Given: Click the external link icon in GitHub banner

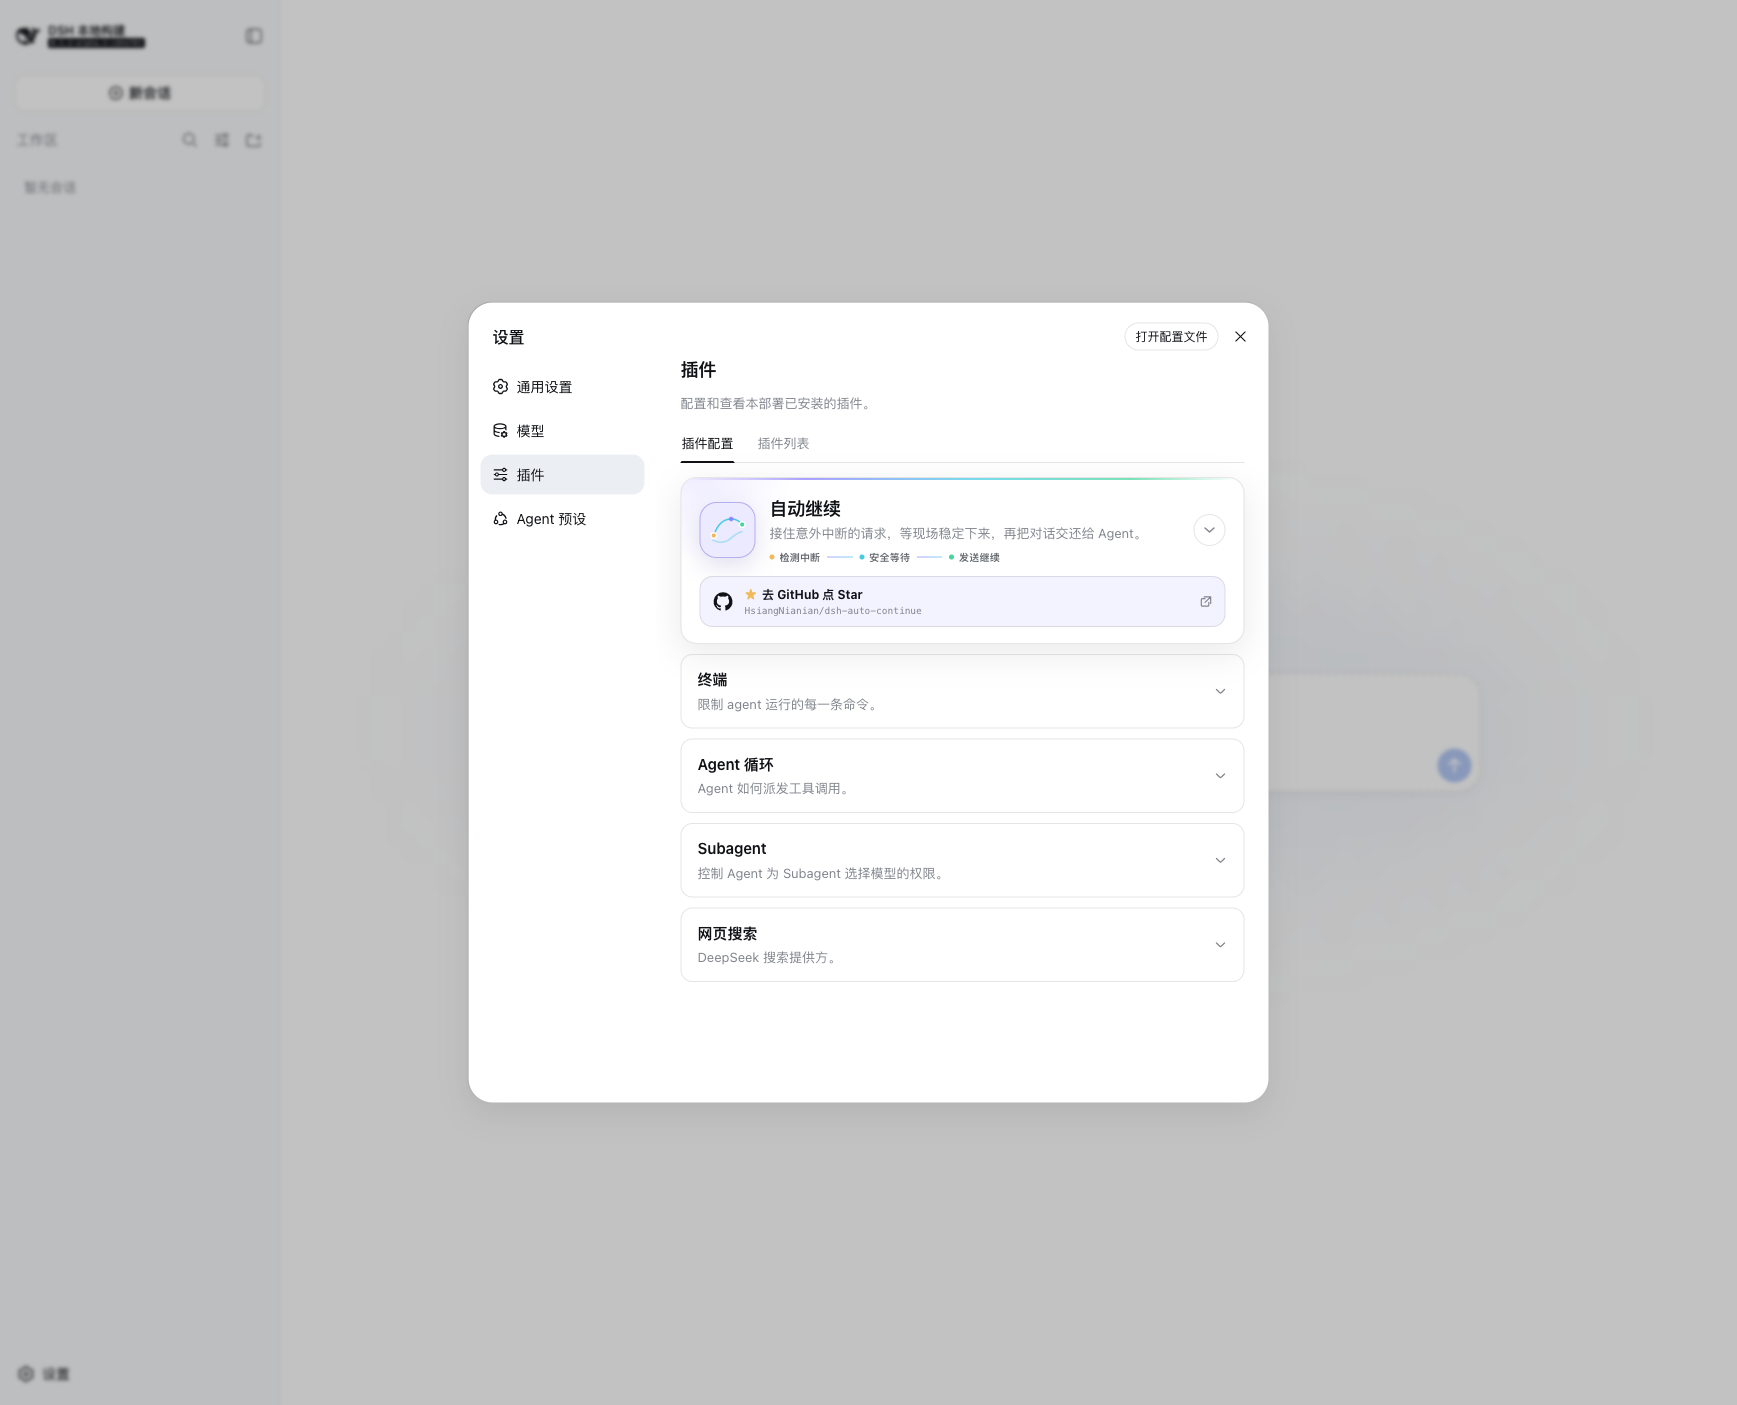Looking at the screenshot, I should point(1206,602).
